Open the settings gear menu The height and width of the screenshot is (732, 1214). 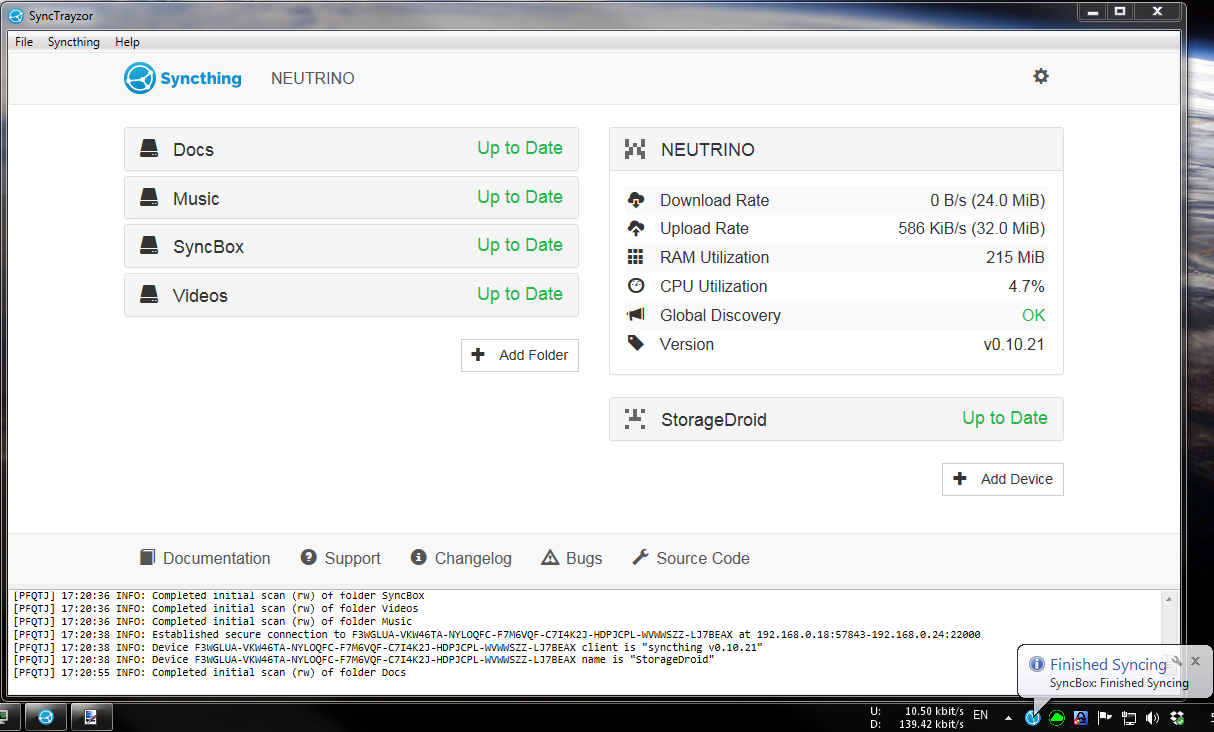[1041, 76]
